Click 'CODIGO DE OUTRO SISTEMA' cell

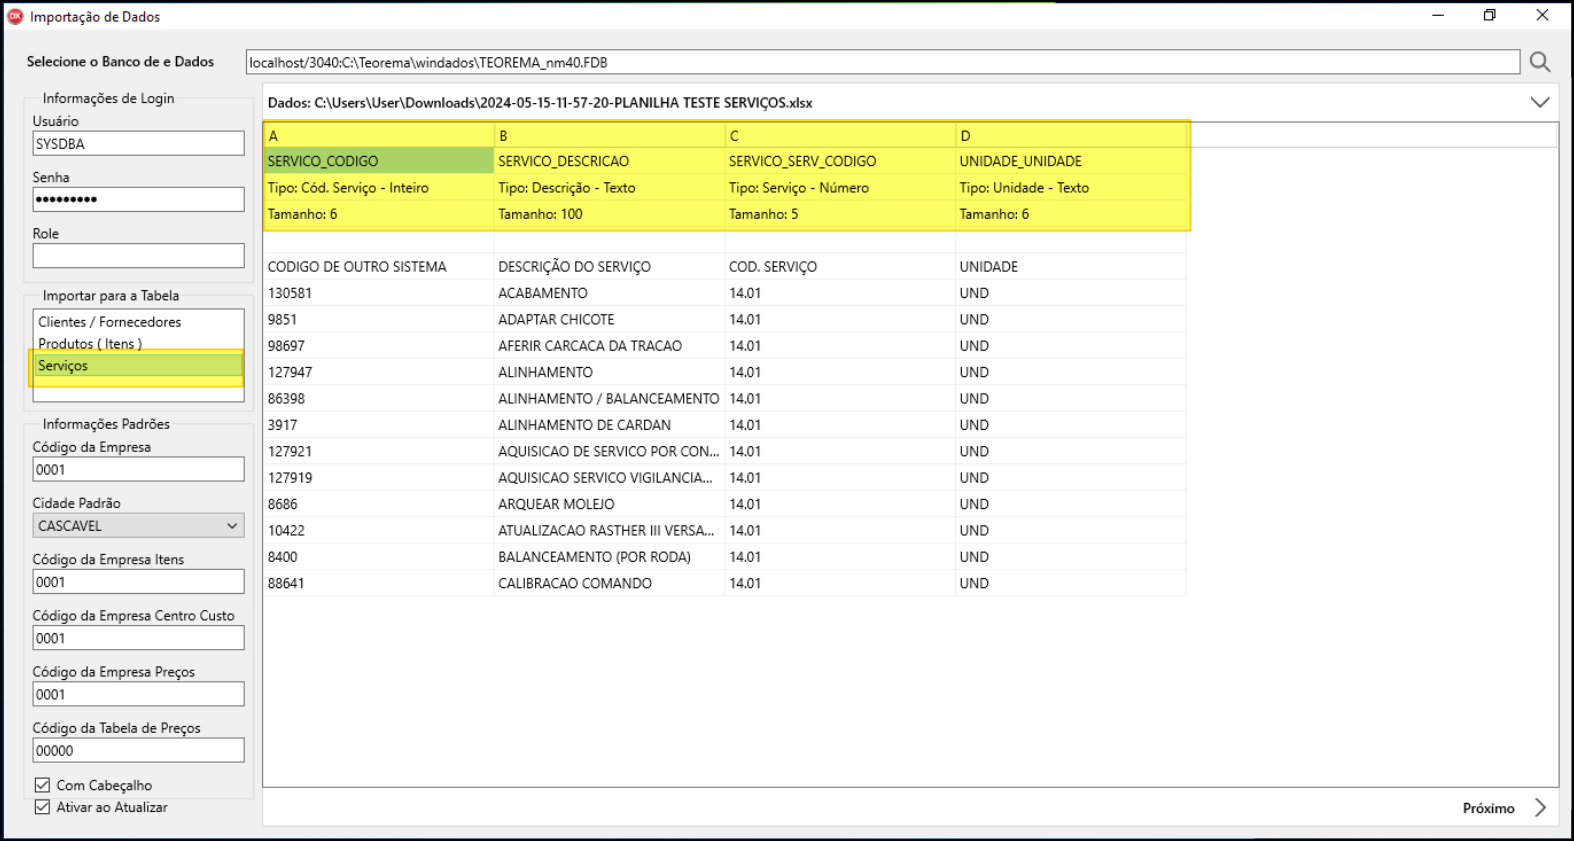pyautogui.click(x=379, y=267)
